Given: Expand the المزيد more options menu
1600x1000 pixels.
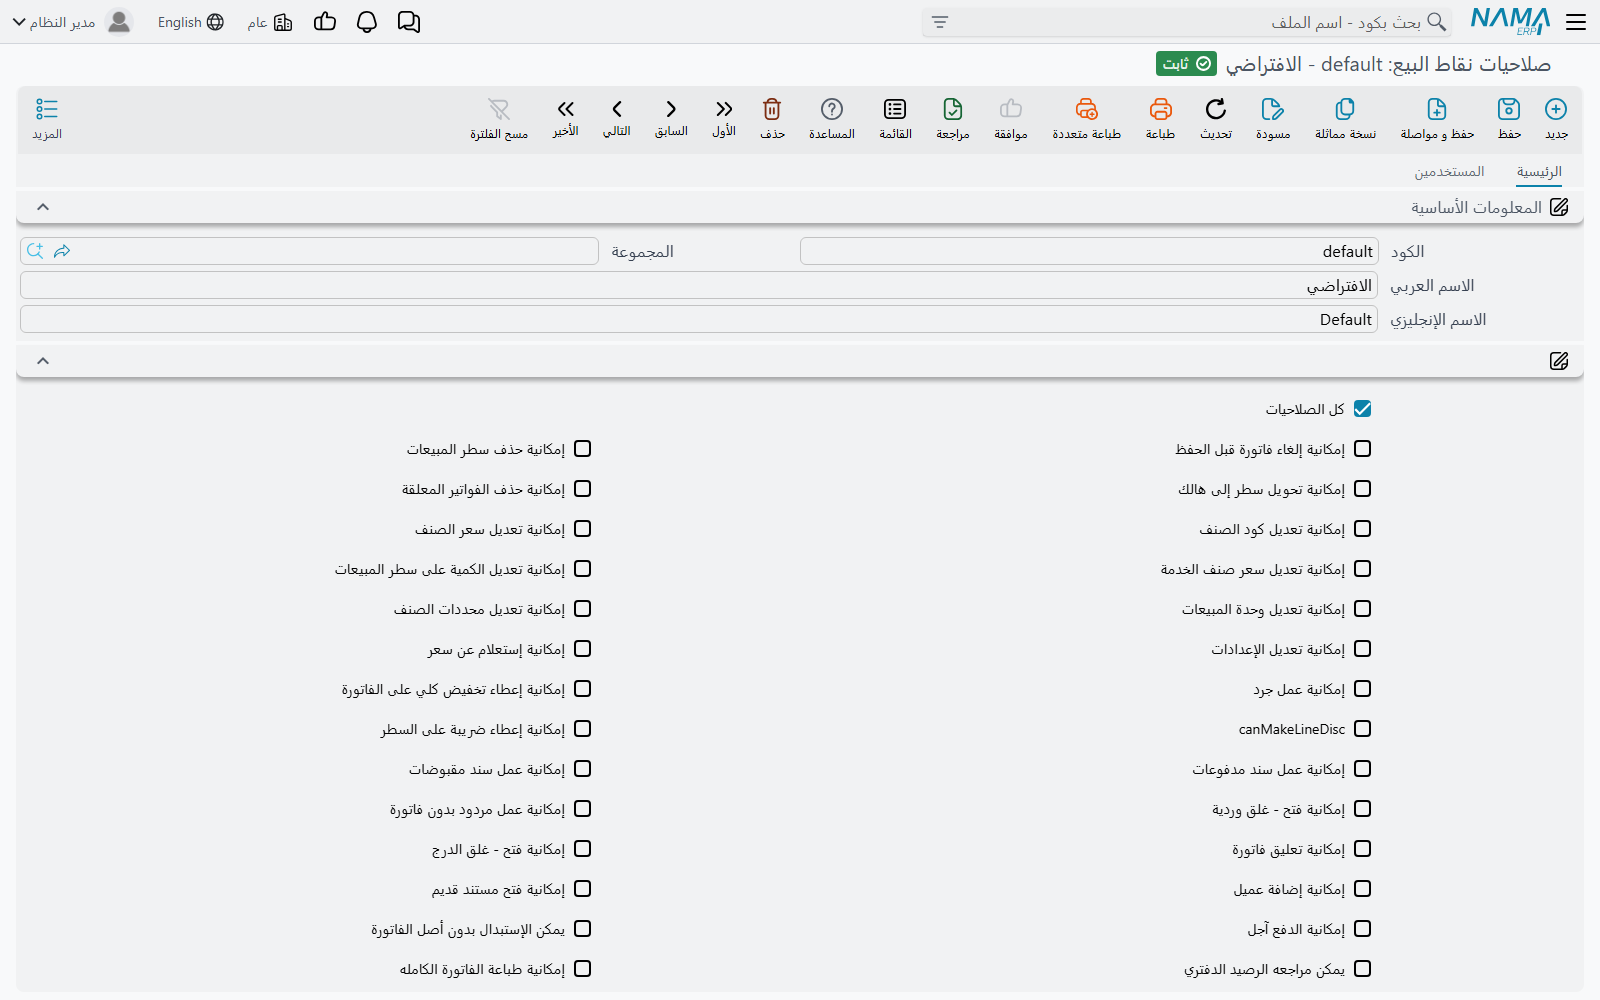Looking at the screenshot, I should click(x=47, y=118).
